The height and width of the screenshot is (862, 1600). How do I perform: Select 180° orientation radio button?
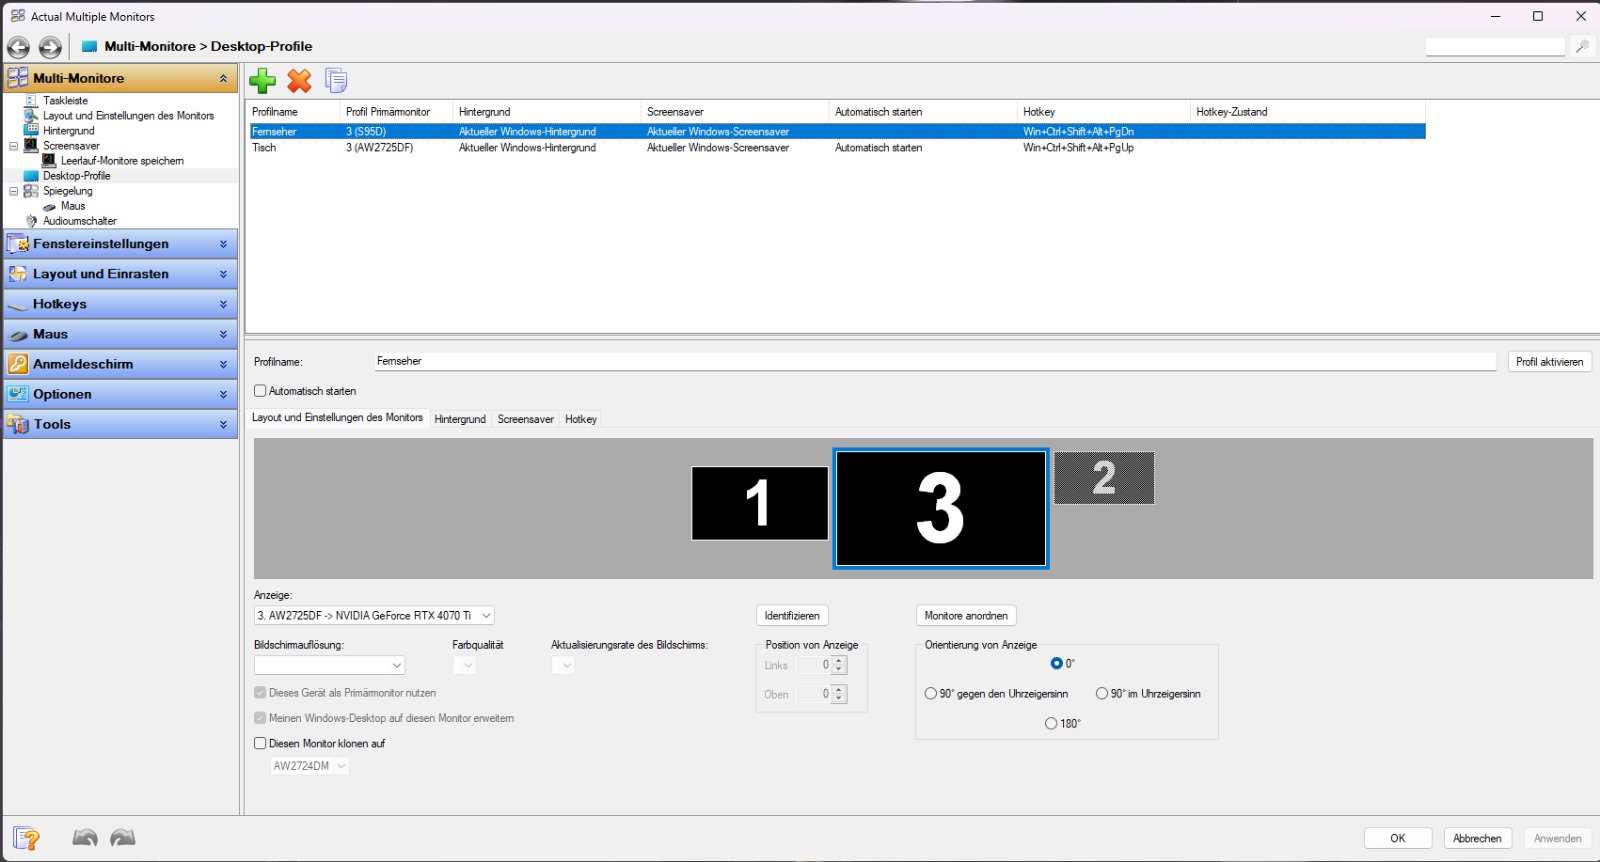pyautogui.click(x=1051, y=723)
